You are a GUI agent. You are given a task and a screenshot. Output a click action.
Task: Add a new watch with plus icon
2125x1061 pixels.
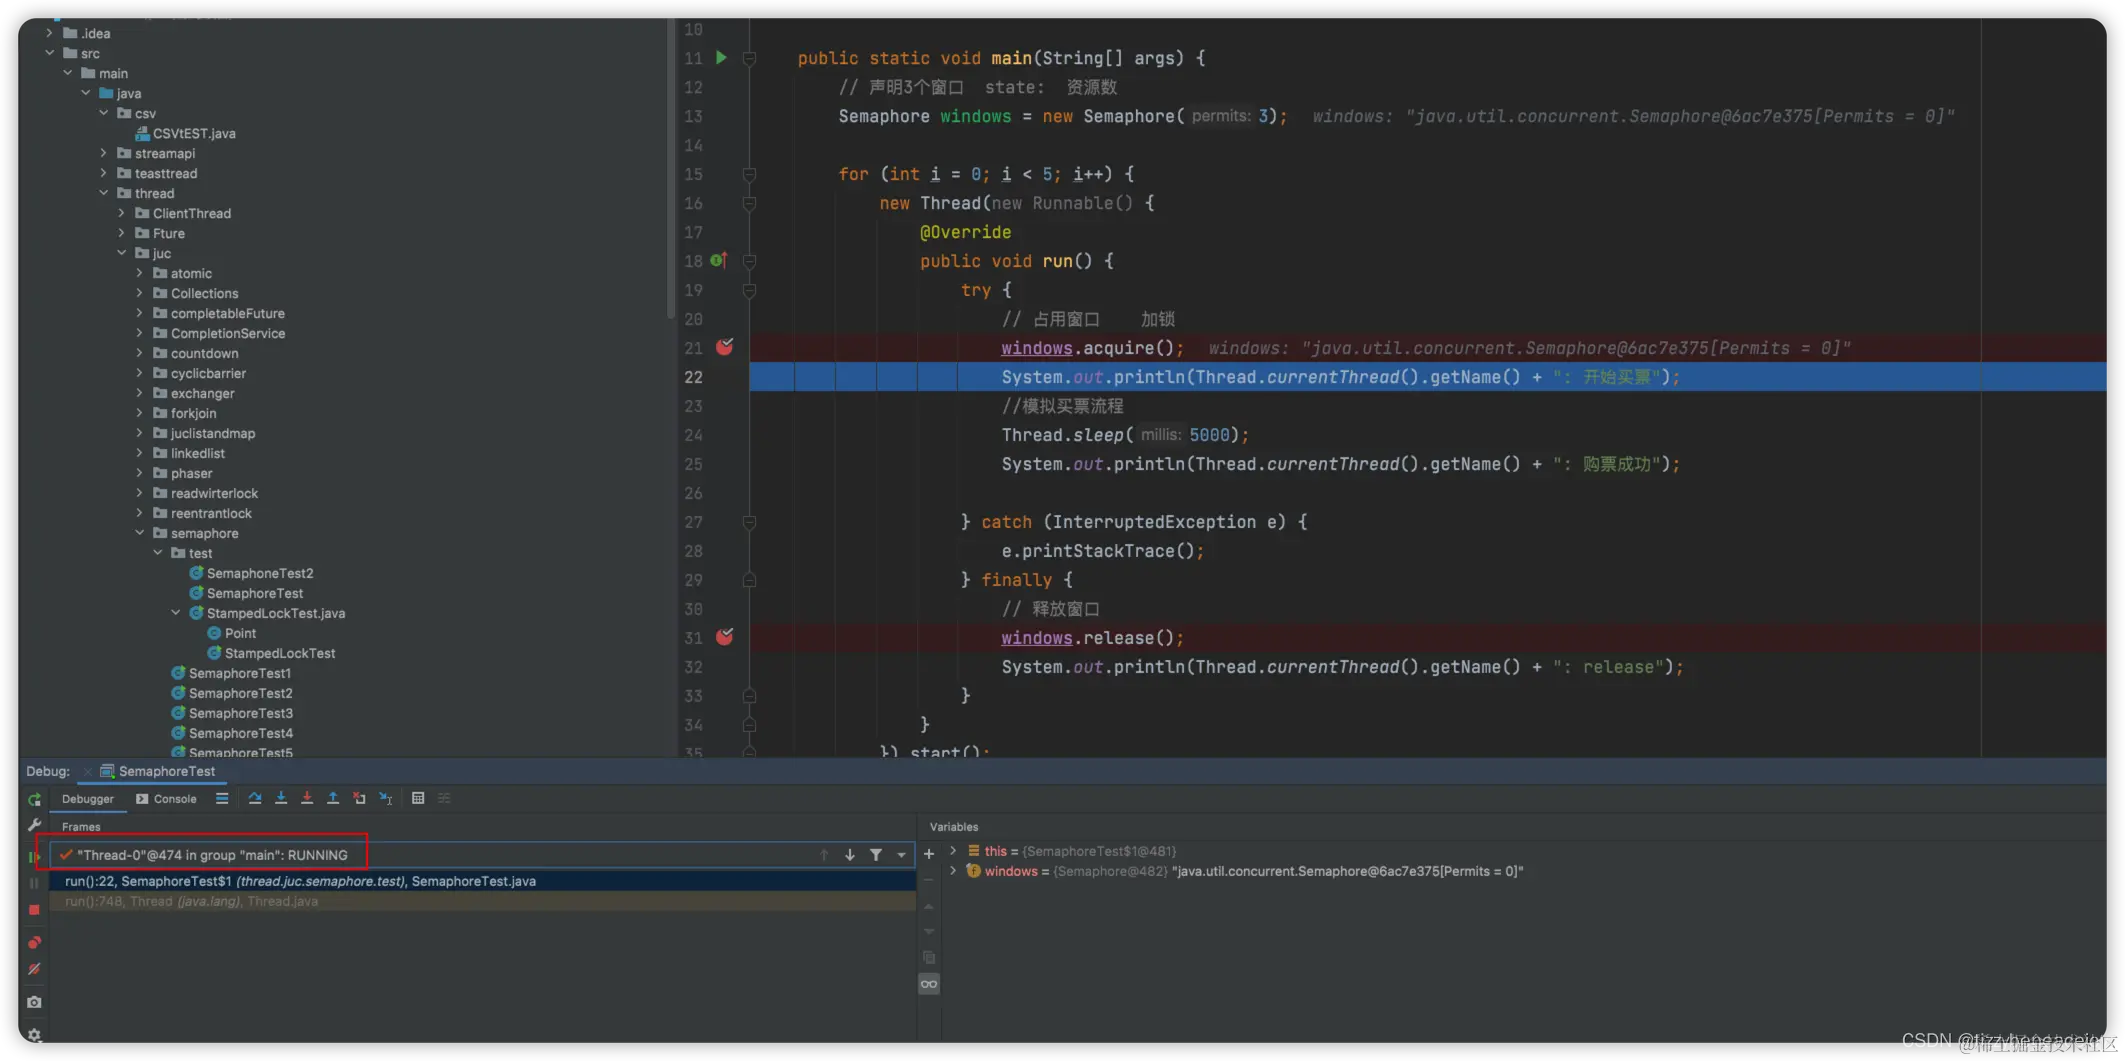tap(929, 854)
